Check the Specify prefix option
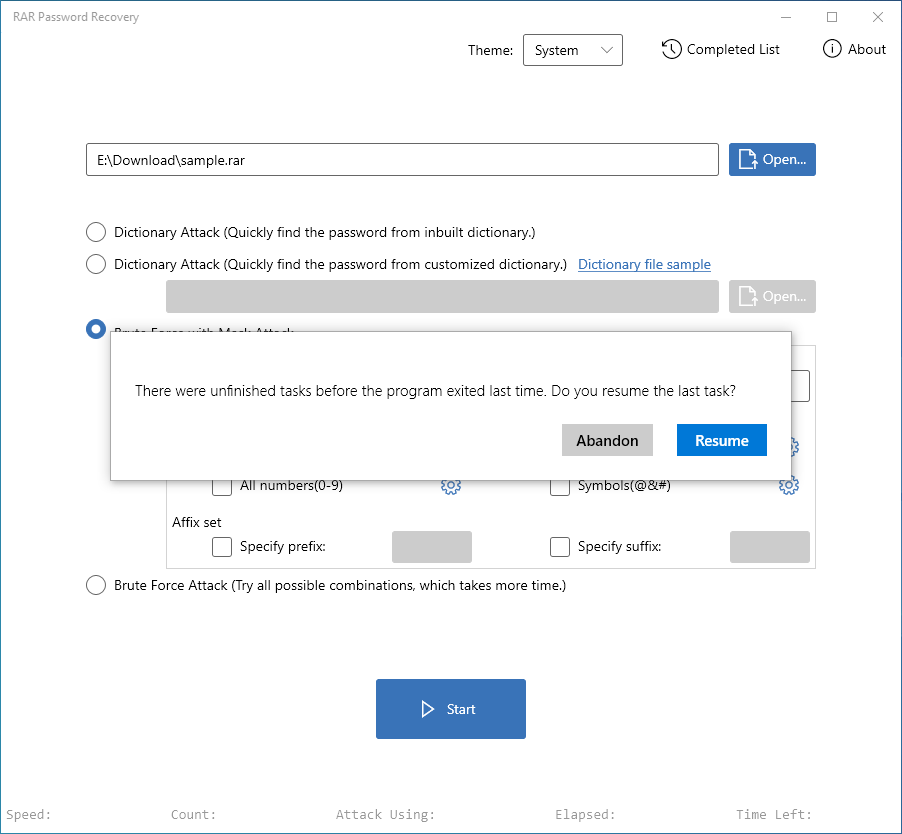902x834 pixels. click(222, 547)
